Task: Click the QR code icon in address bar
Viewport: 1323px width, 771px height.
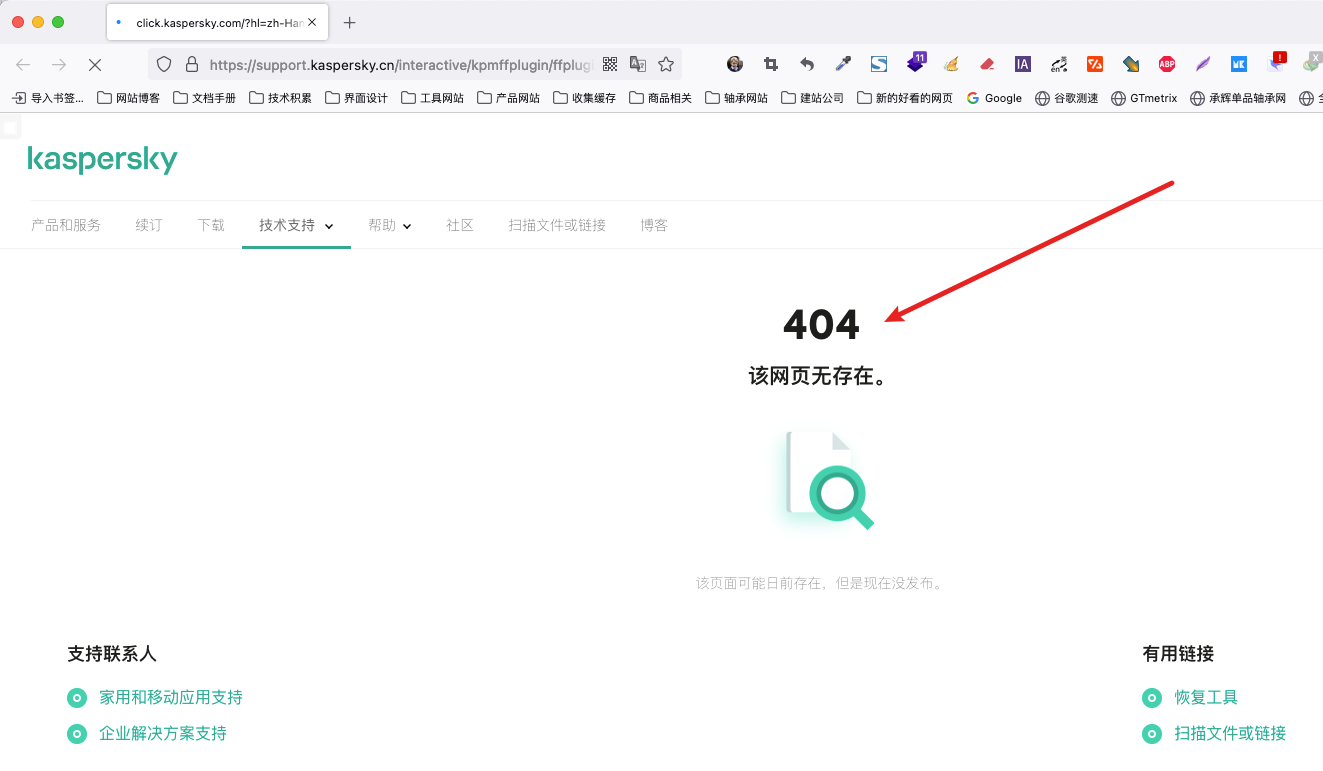Action: (x=610, y=64)
